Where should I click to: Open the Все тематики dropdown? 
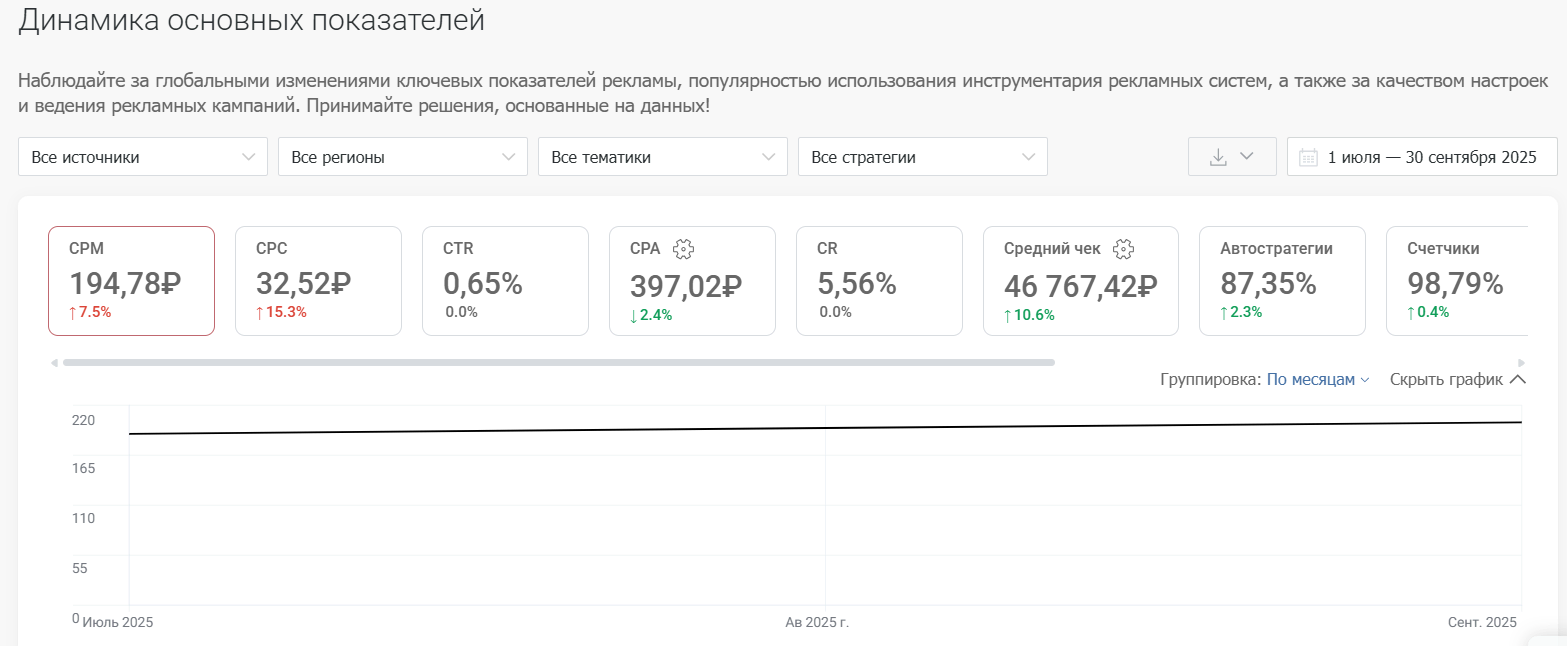663,157
